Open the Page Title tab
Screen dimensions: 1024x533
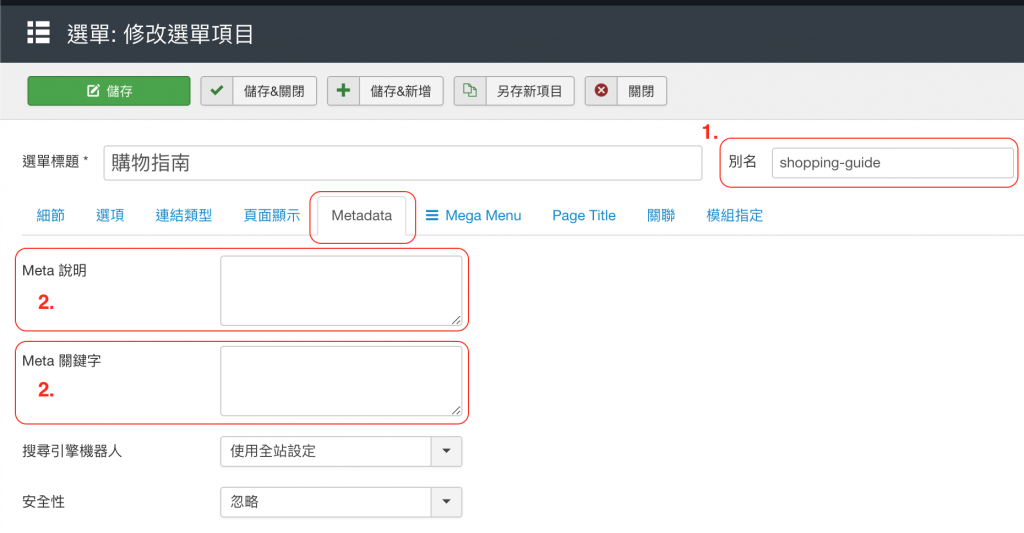coord(583,215)
